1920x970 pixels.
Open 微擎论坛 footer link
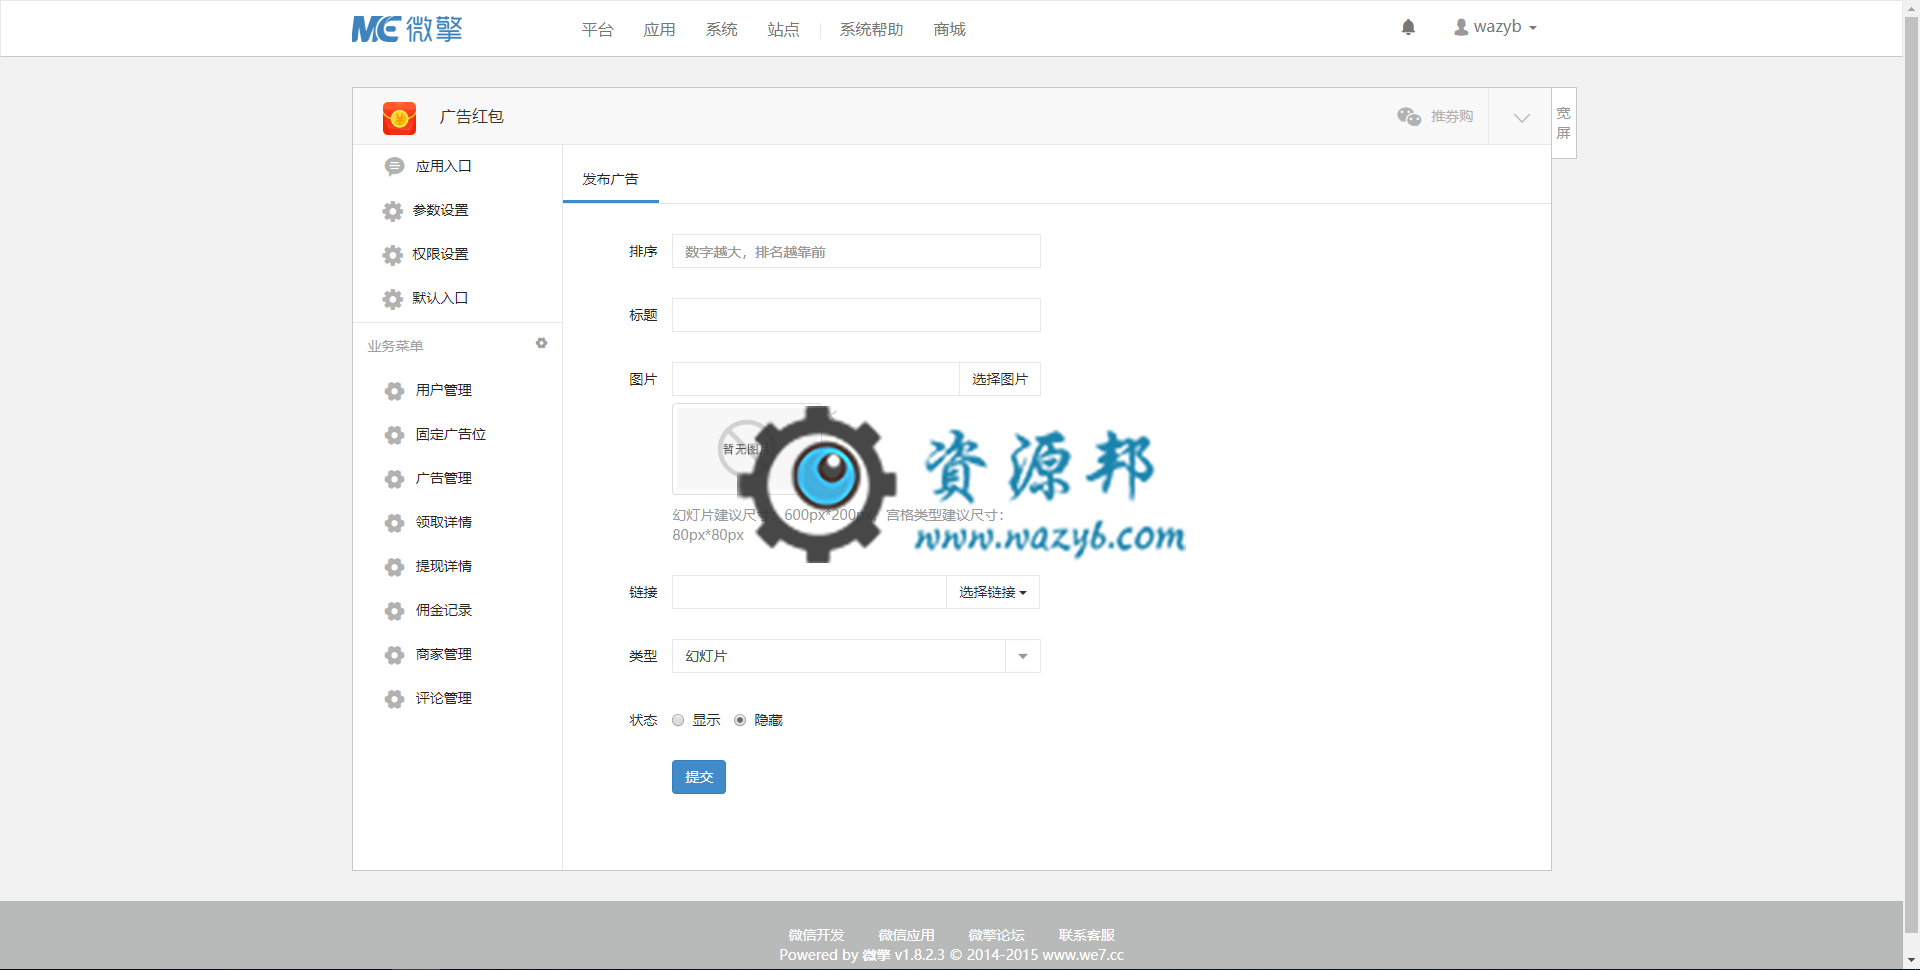tap(996, 935)
